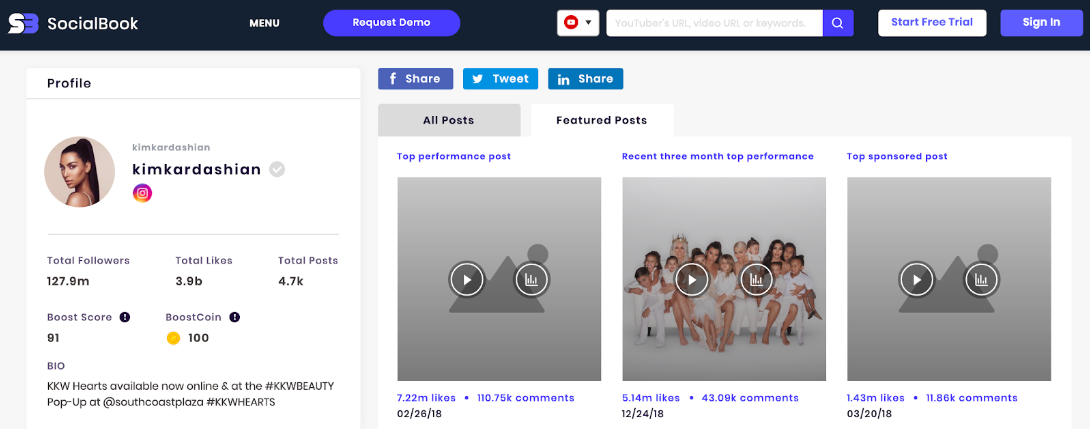Click the Boost Score info icon
The image size is (1090, 432).
tap(125, 317)
